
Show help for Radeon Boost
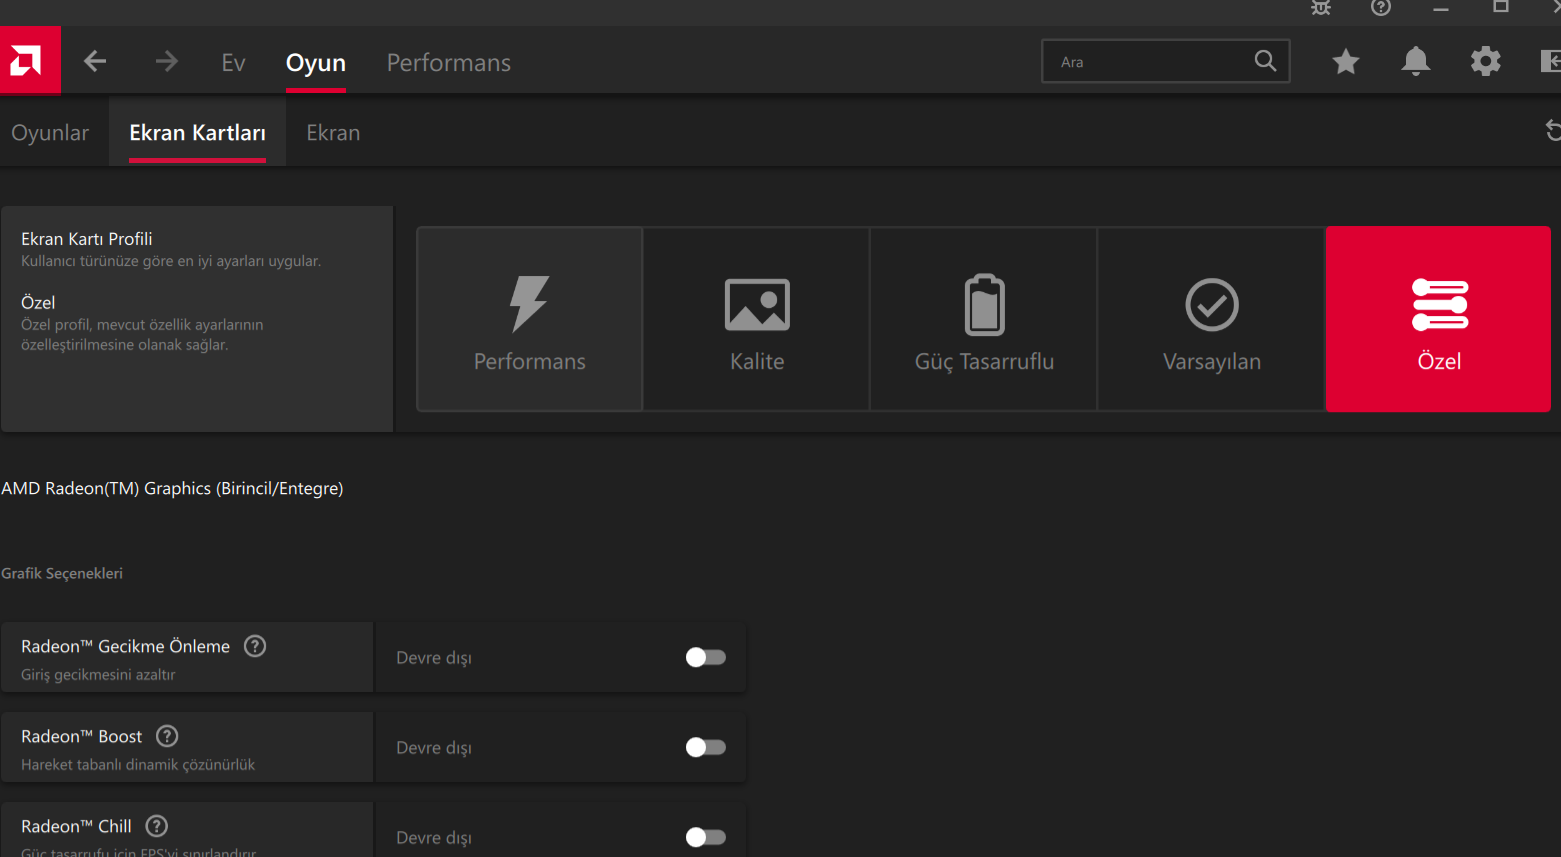167,736
